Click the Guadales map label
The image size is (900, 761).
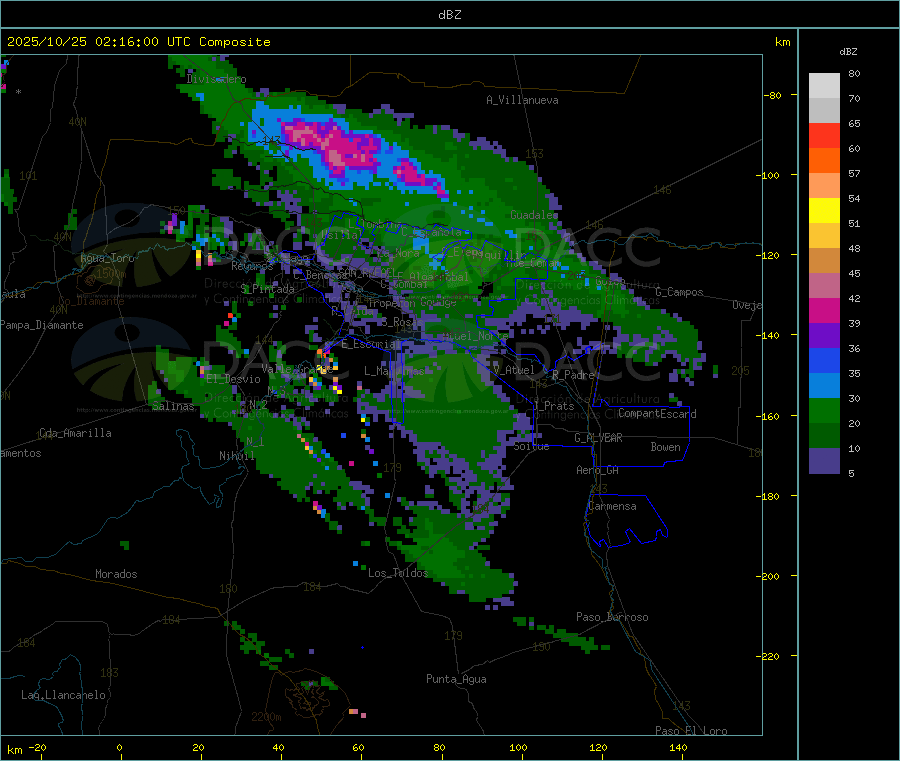coord(534,215)
